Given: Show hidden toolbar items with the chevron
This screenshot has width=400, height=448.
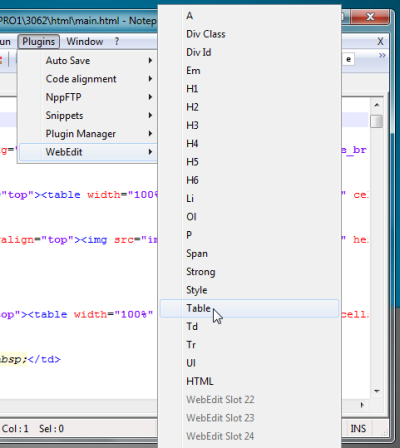Looking at the screenshot, I should pyautogui.click(x=382, y=55).
